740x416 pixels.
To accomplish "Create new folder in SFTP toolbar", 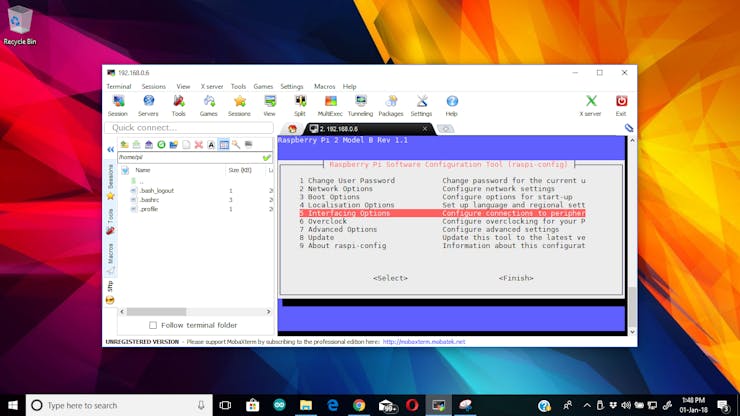I will click(x=174, y=144).
